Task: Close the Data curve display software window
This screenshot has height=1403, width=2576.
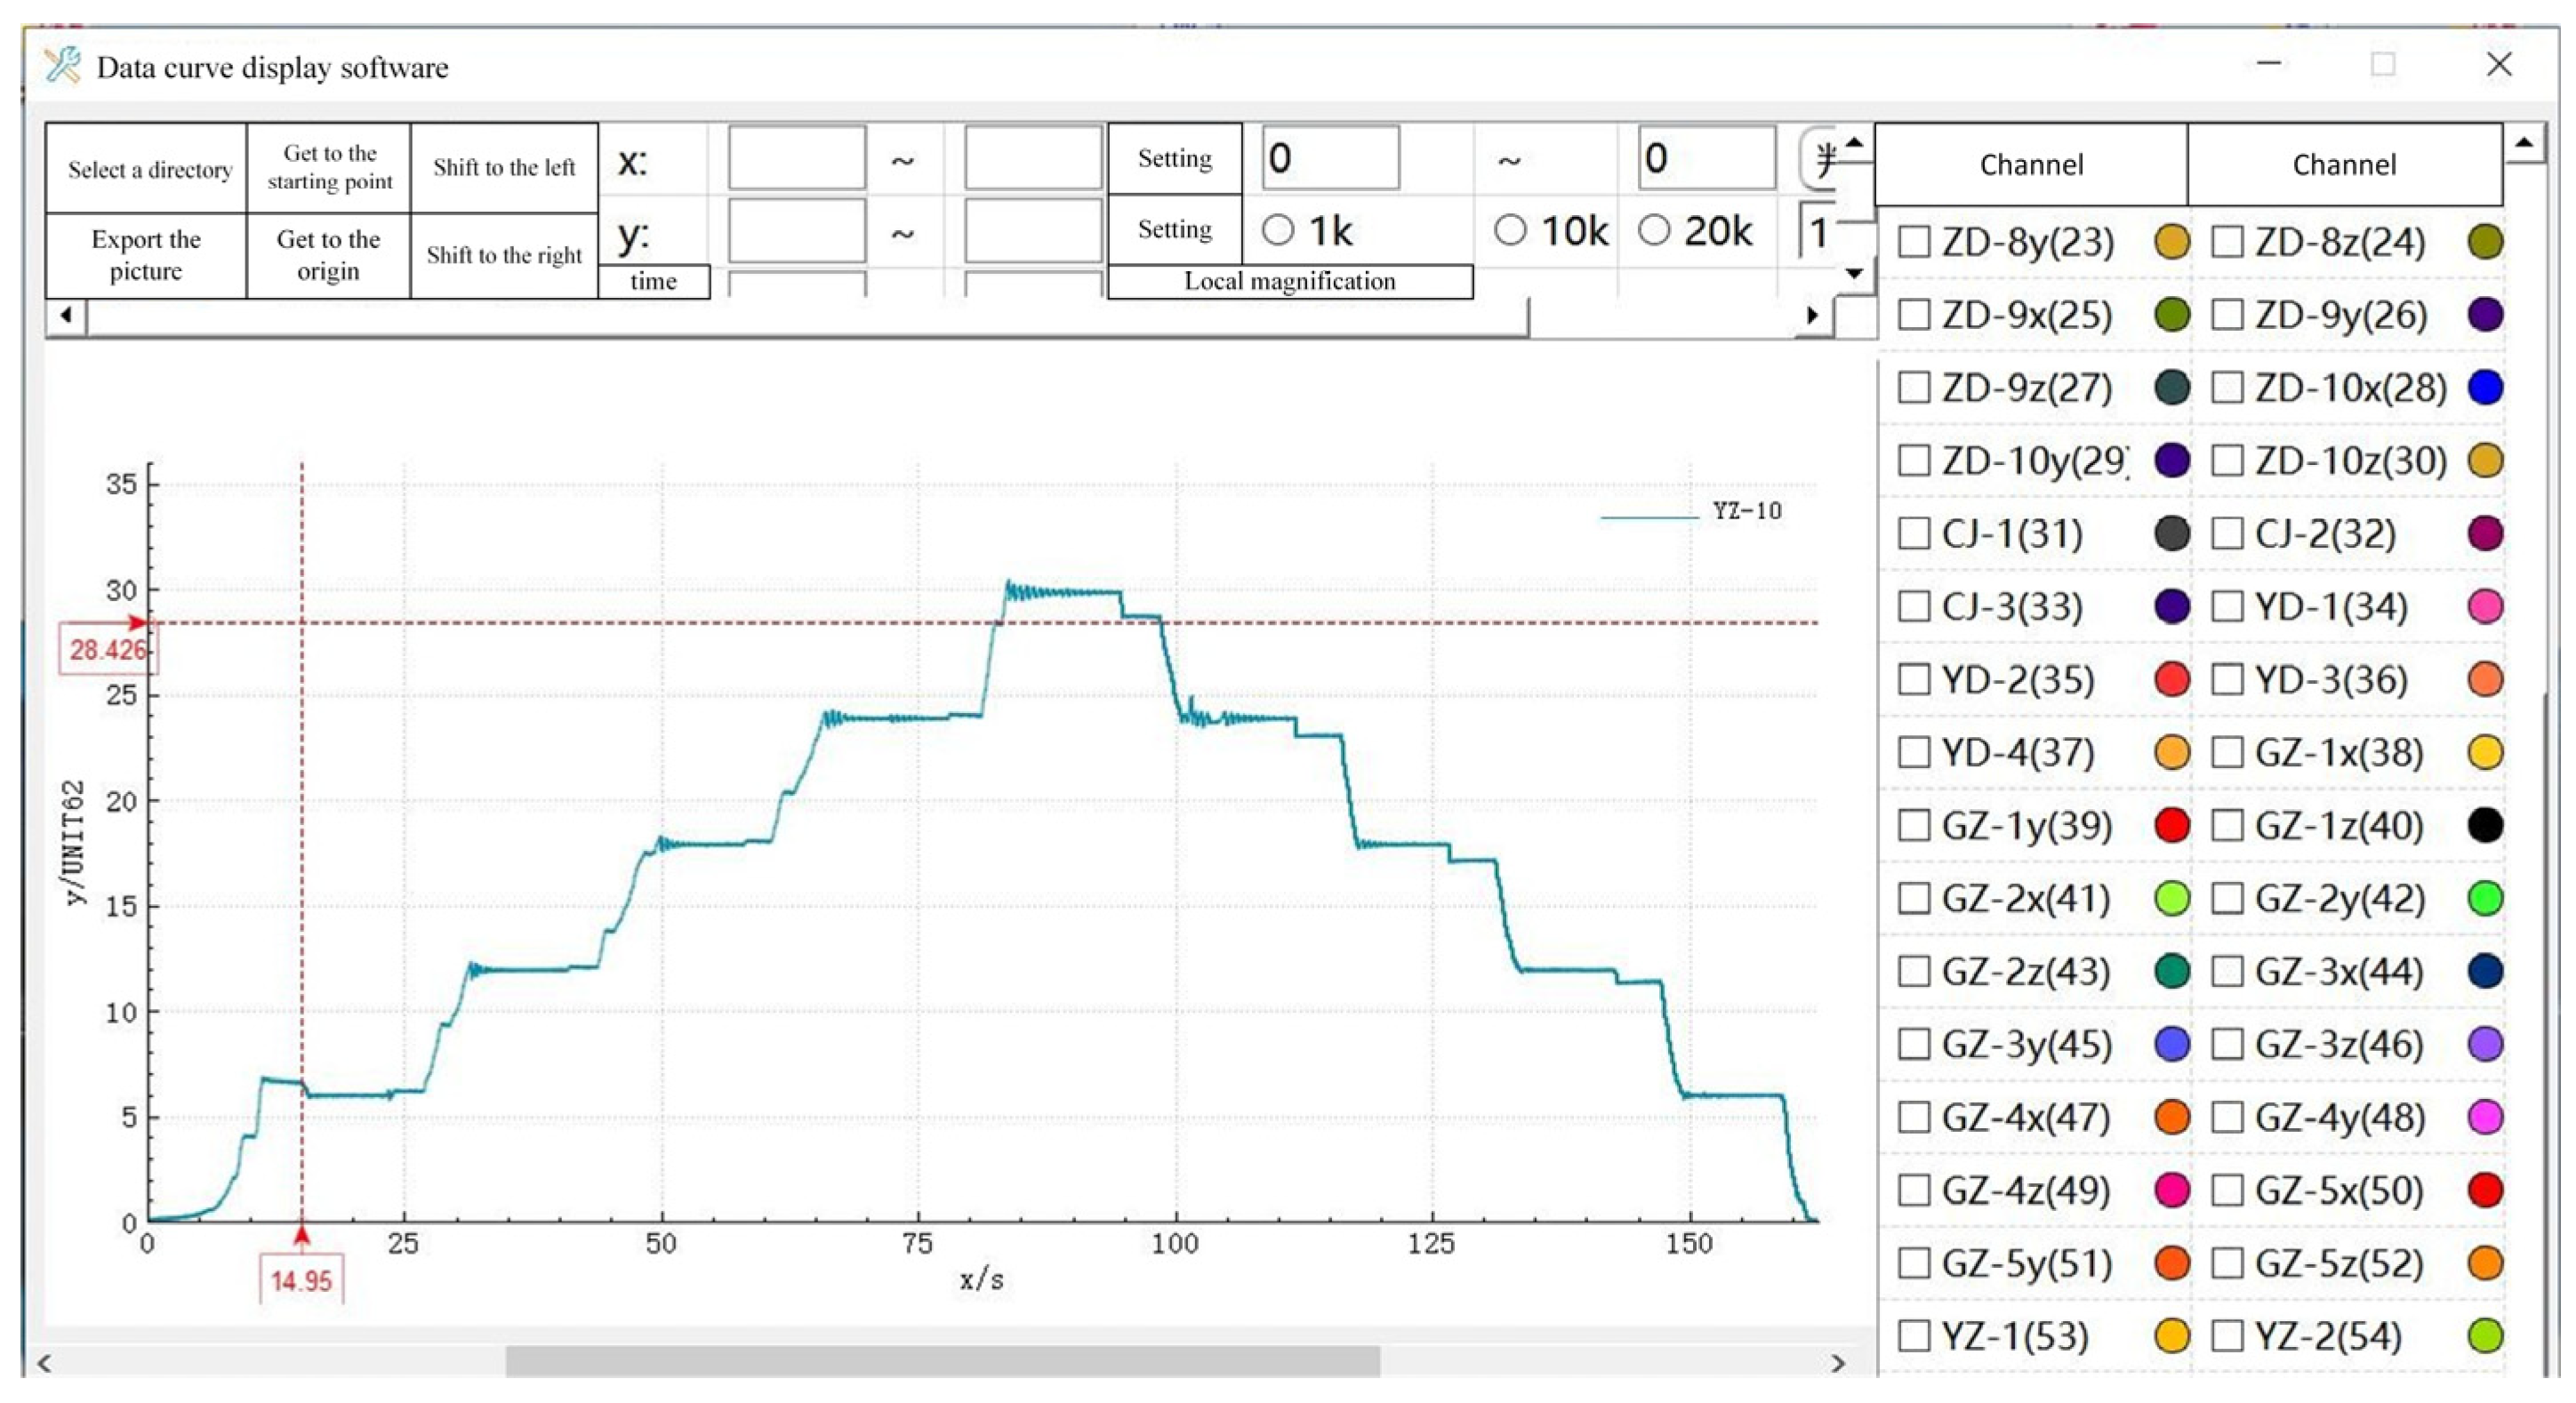Action: coord(2499,64)
